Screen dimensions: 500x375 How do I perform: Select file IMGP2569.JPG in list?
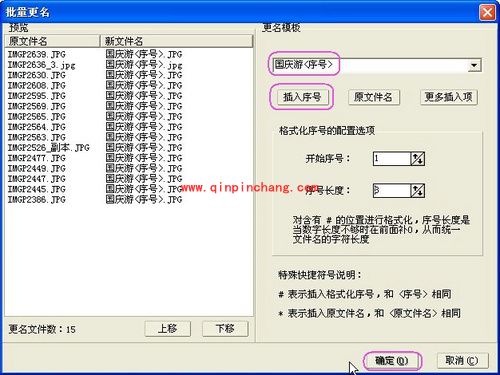click(37, 106)
